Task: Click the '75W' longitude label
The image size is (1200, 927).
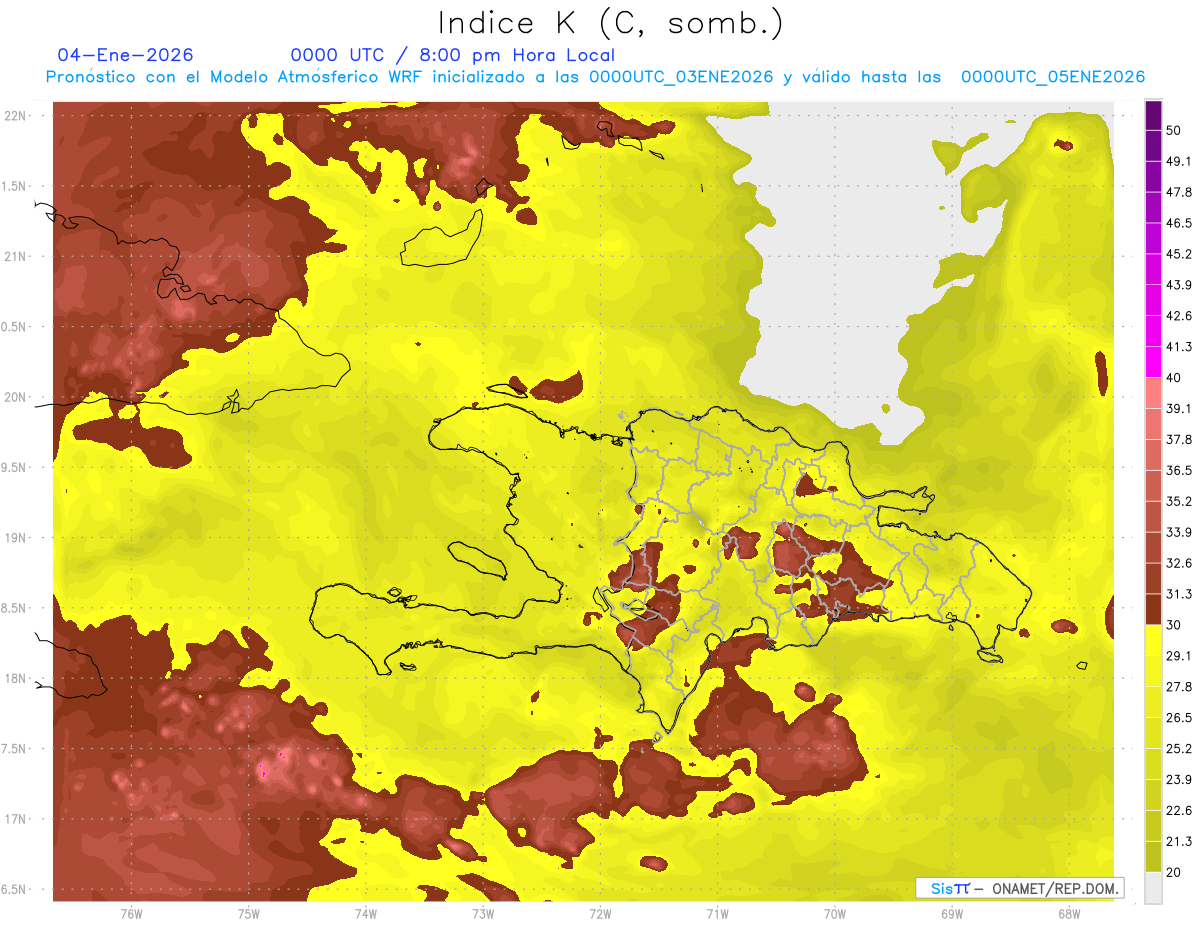Action: click(x=249, y=914)
